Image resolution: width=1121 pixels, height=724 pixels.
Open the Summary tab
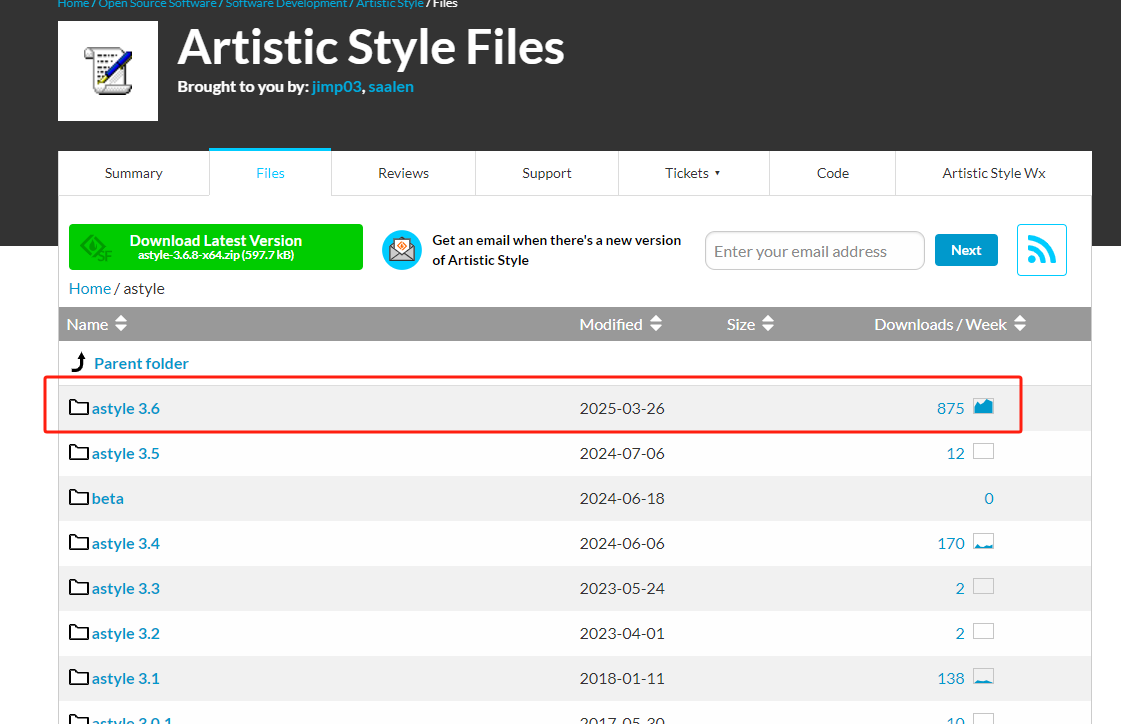pyautogui.click(x=133, y=172)
